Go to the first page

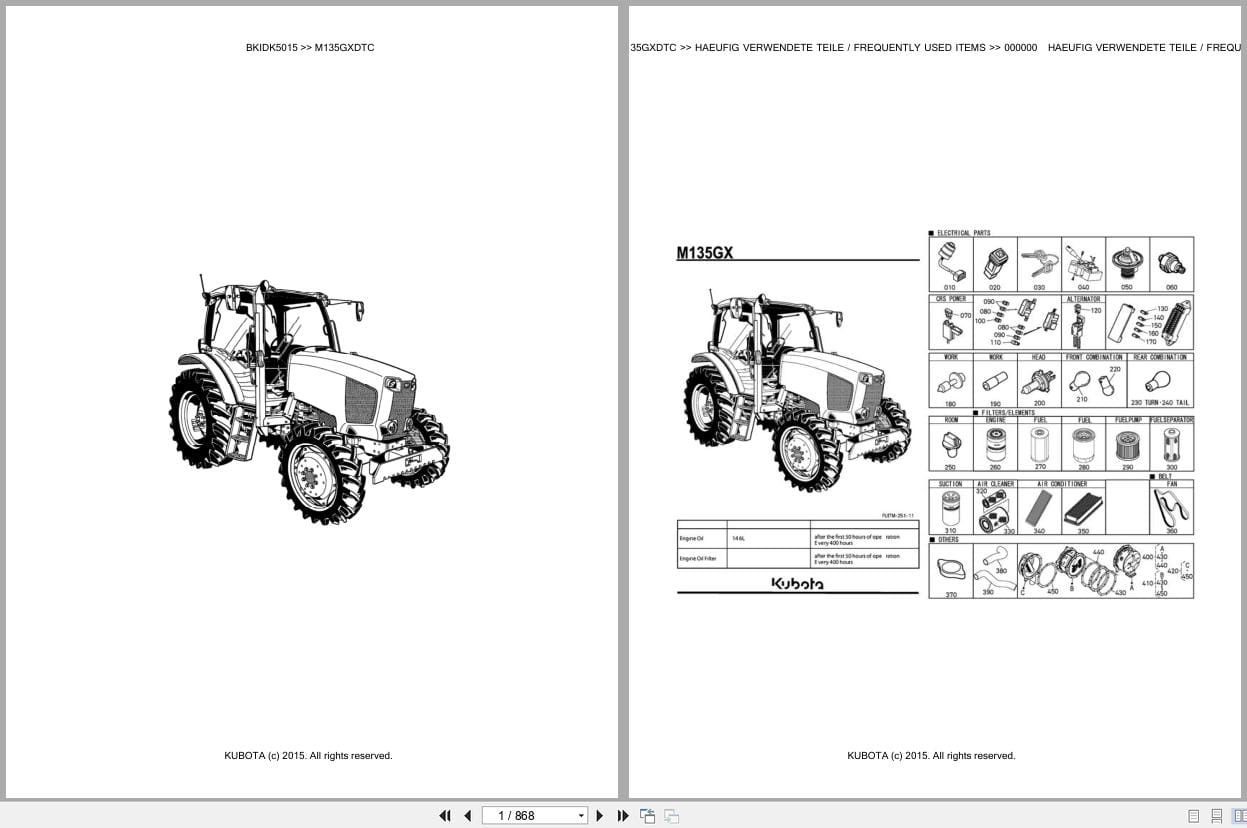(x=445, y=816)
